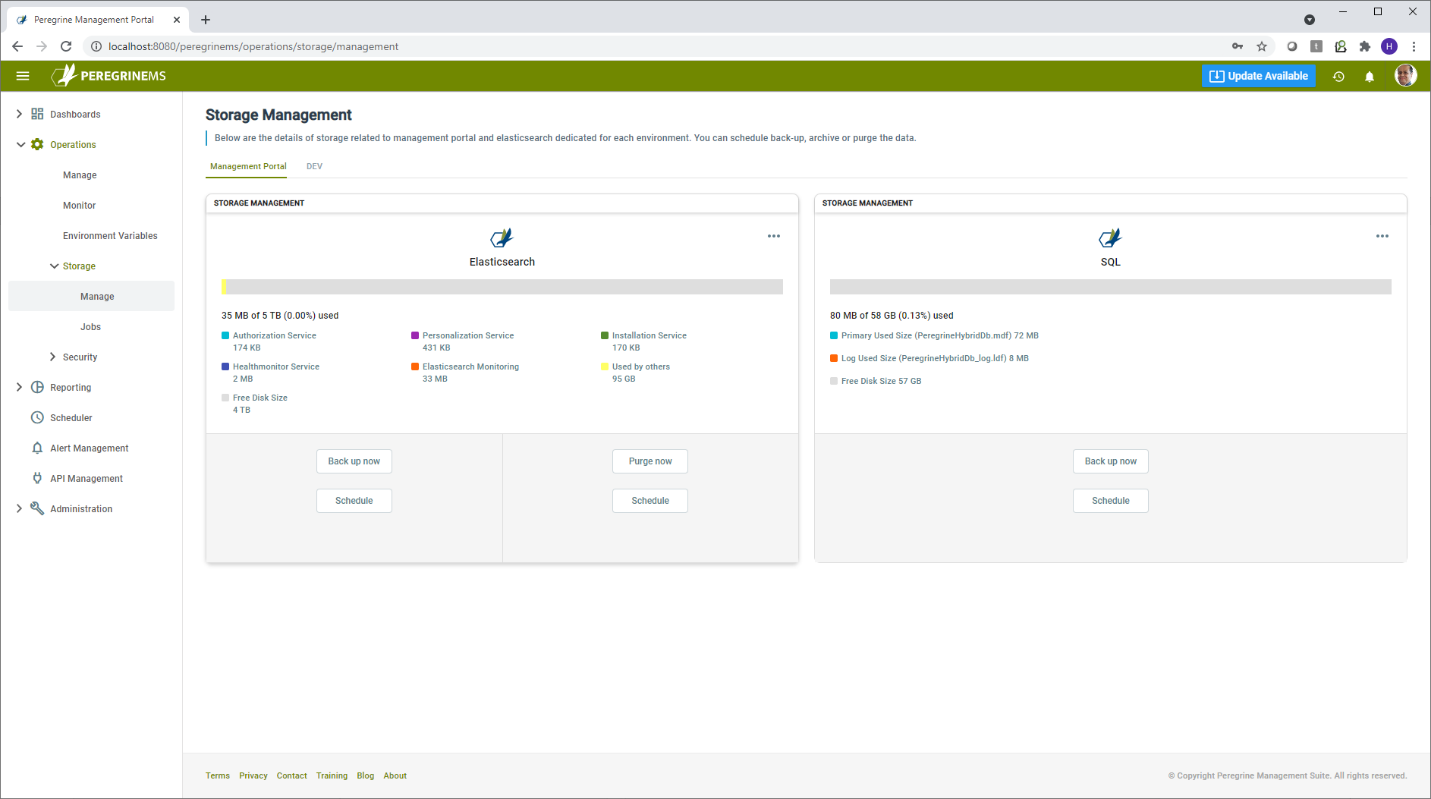Image resolution: width=1431 pixels, height=799 pixels.
Task: Click the Used by others yellow swatch
Action: point(605,367)
